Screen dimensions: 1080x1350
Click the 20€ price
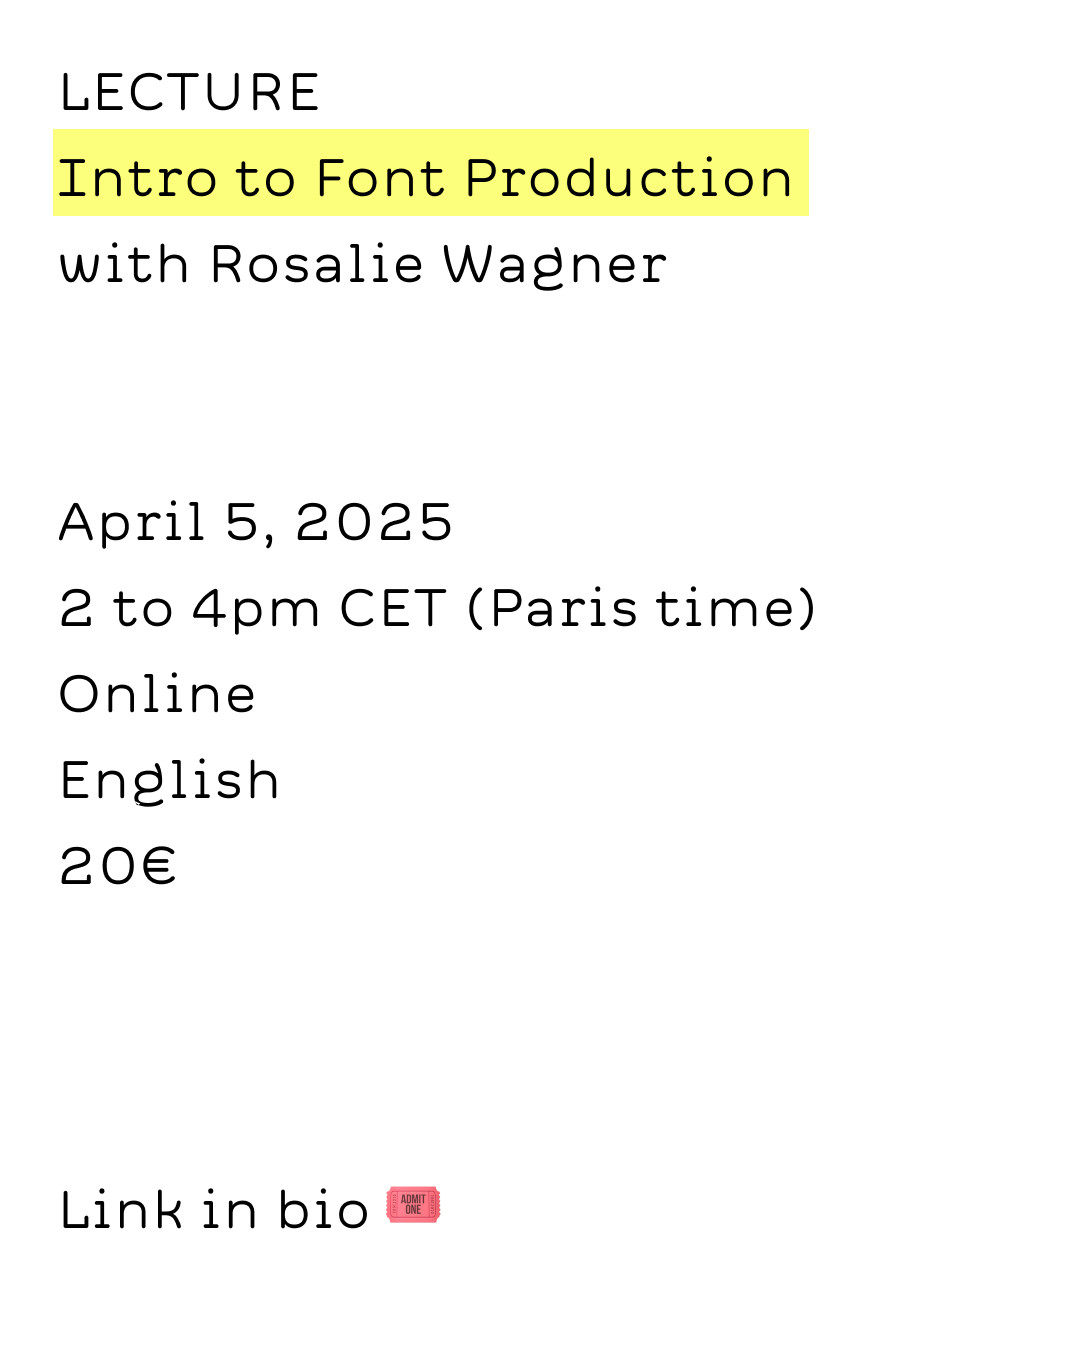tap(118, 866)
